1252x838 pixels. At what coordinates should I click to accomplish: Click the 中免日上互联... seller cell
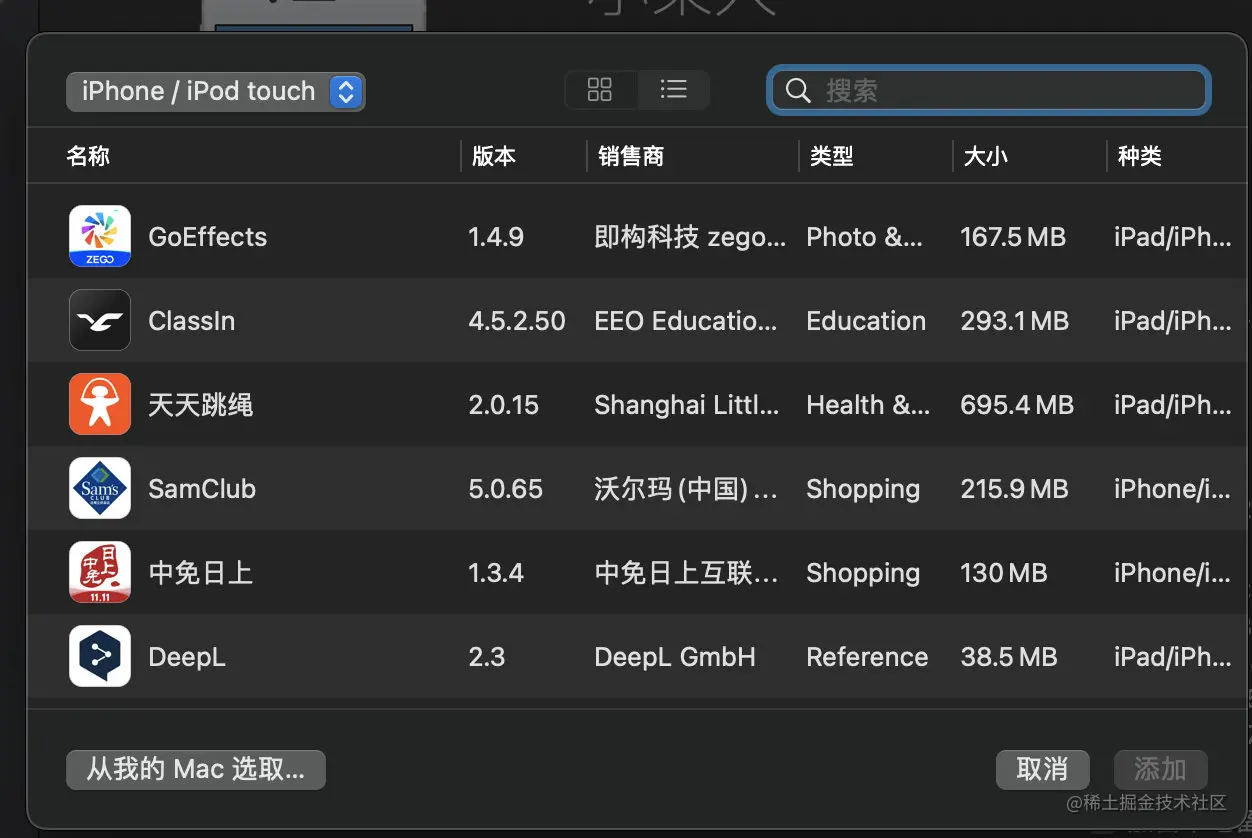(x=686, y=573)
